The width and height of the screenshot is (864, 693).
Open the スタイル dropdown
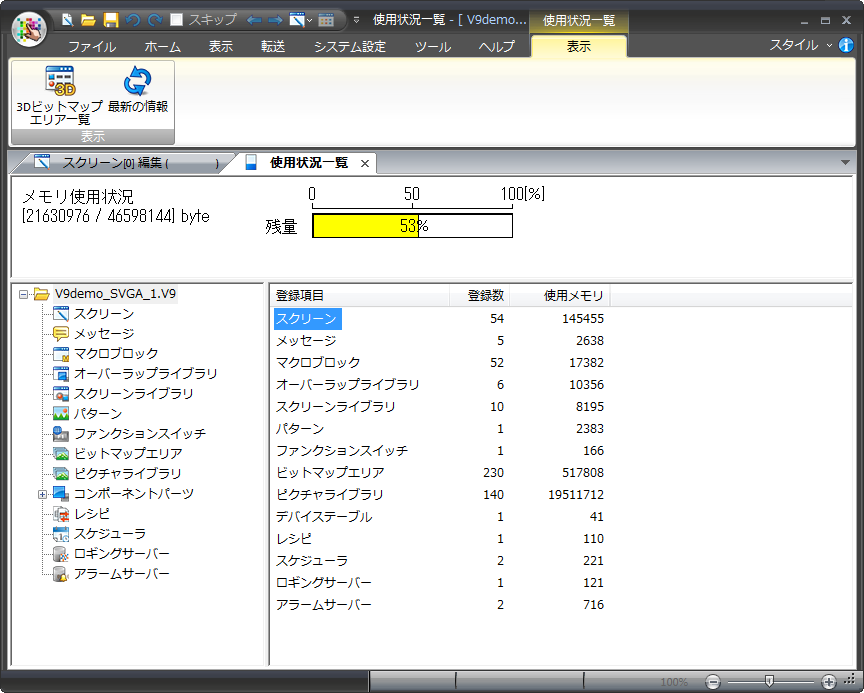coord(800,45)
